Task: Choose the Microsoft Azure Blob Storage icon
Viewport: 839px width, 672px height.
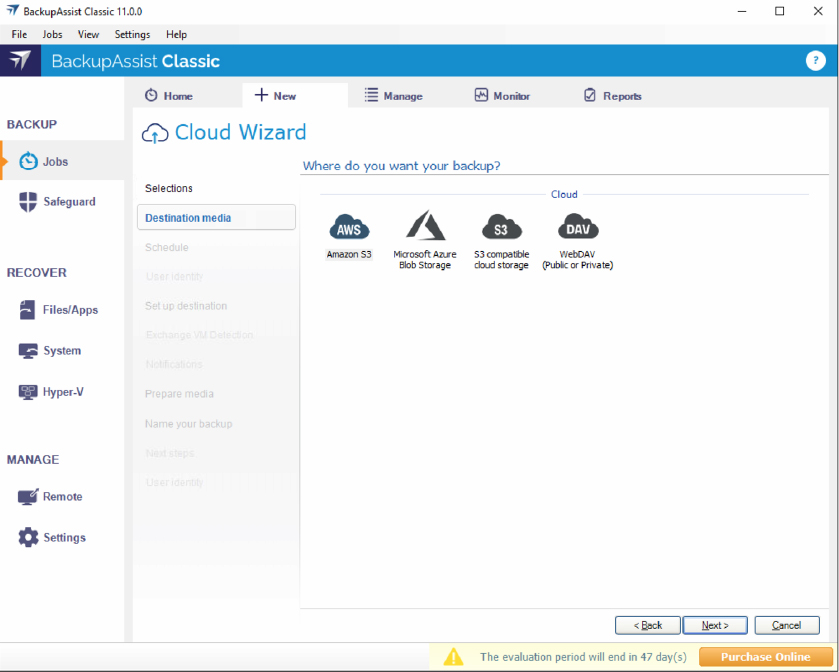Action: click(x=424, y=227)
